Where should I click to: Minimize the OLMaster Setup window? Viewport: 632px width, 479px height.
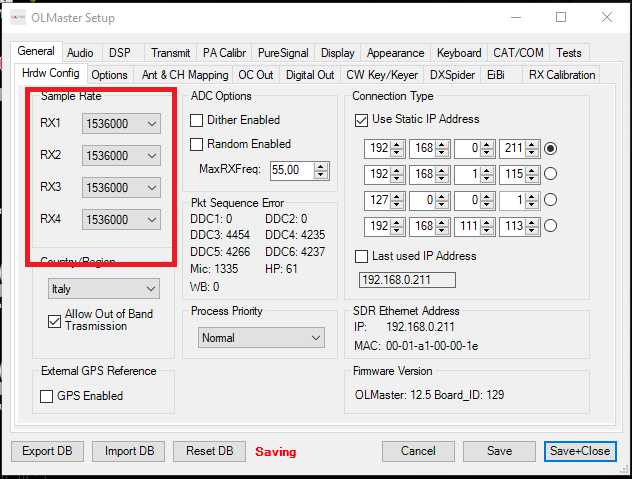516,17
